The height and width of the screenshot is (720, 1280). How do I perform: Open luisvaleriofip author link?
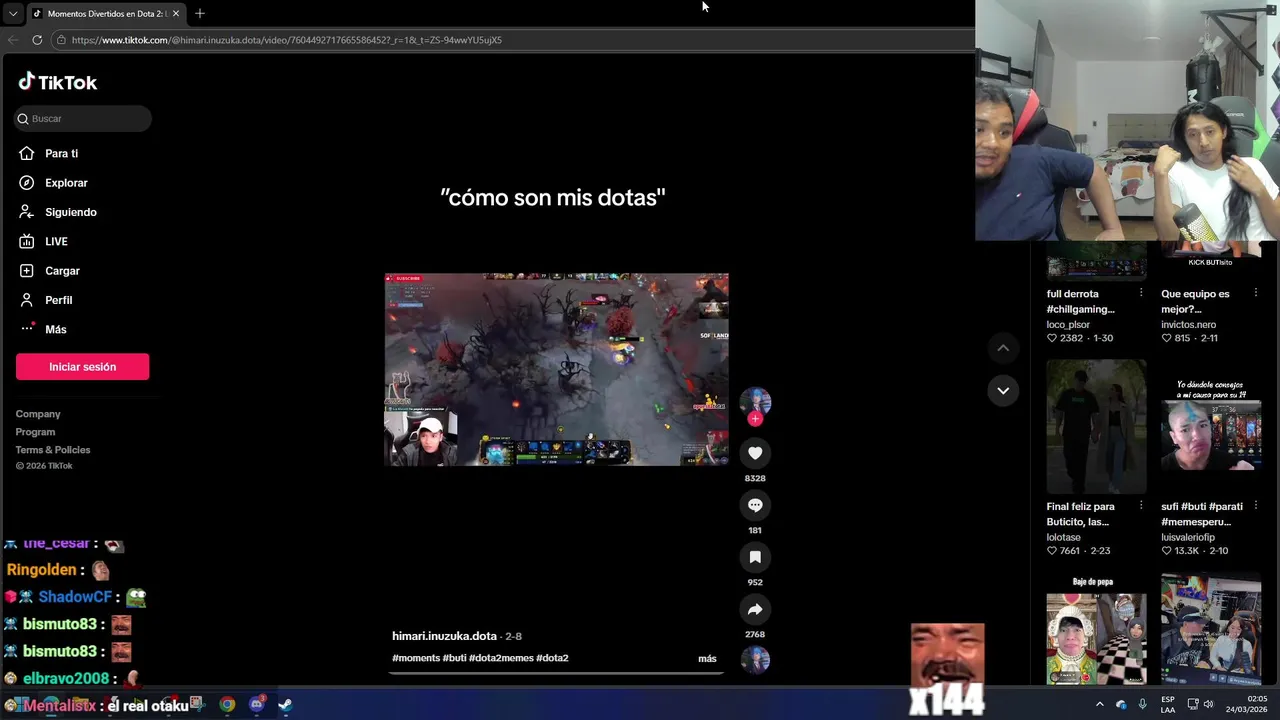point(1188,538)
